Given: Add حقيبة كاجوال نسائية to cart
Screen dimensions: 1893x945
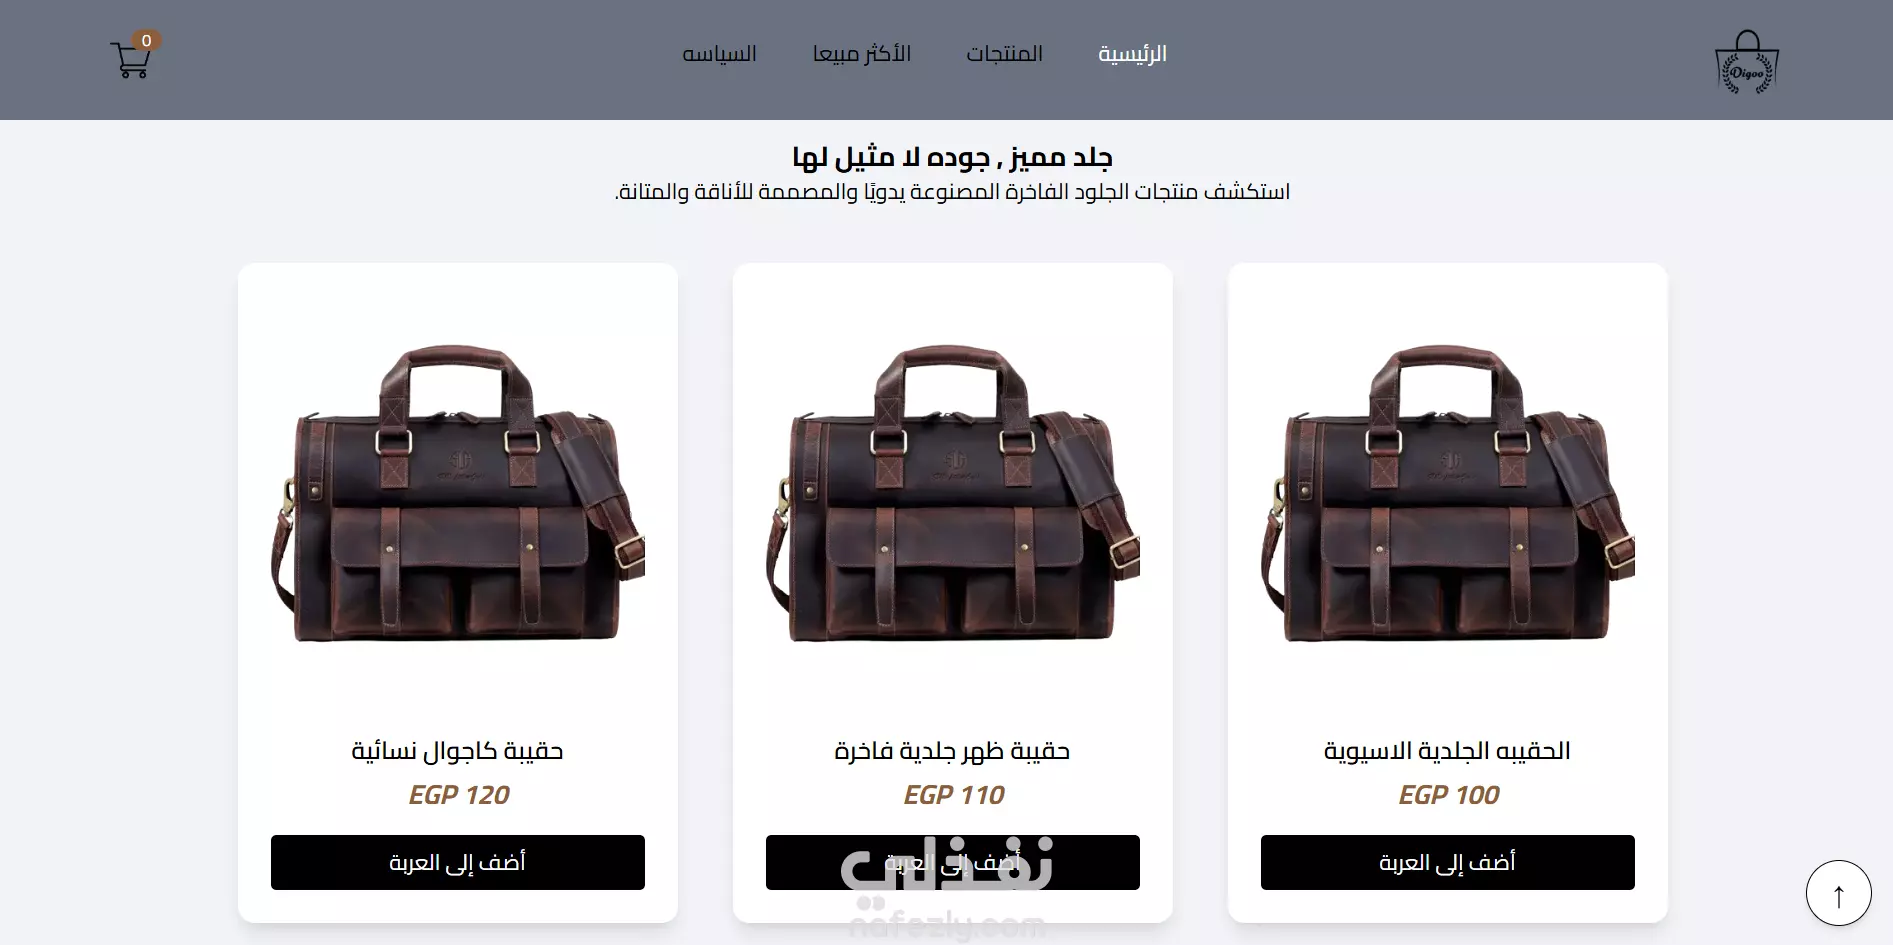Looking at the screenshot, I should 457,862.
